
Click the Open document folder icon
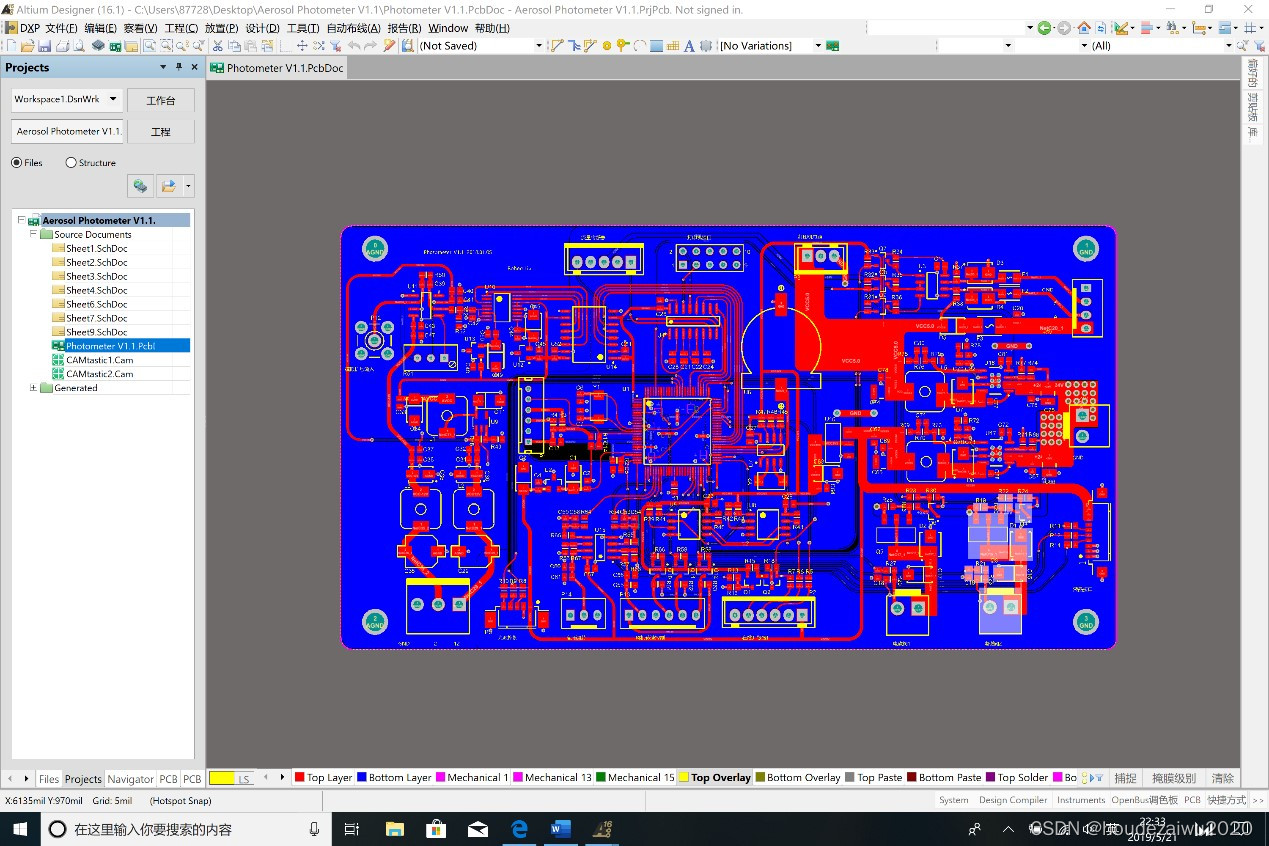tap(27, 46)
